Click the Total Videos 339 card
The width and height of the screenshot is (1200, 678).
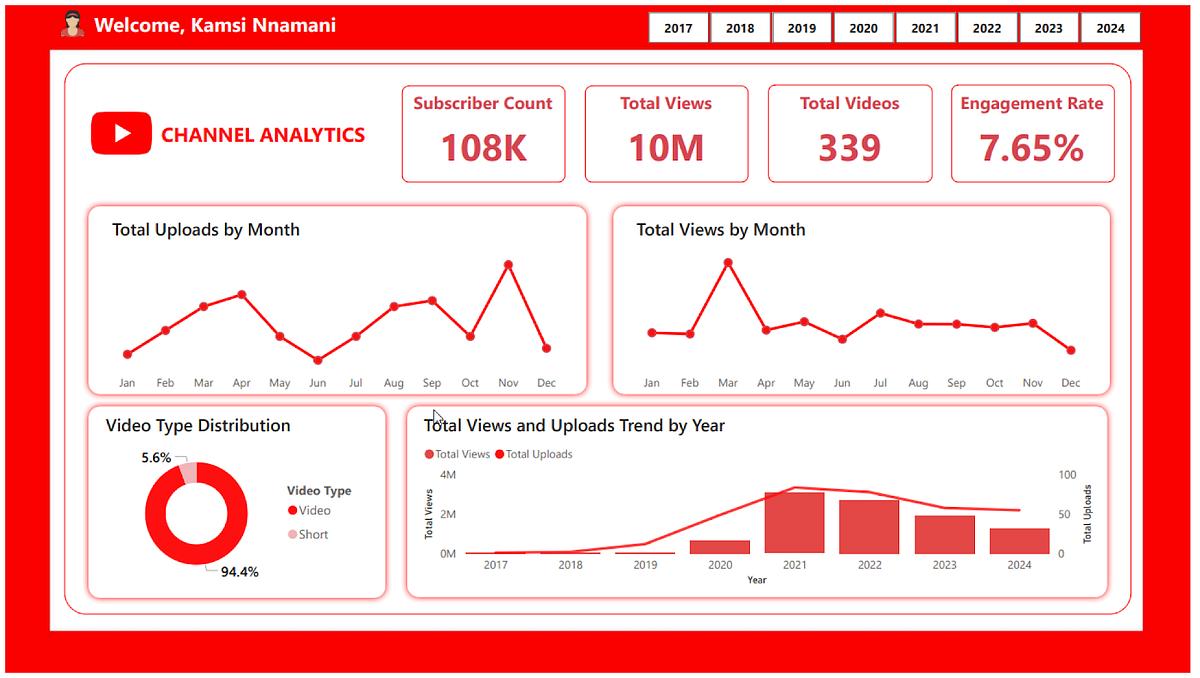click(850, 134)
